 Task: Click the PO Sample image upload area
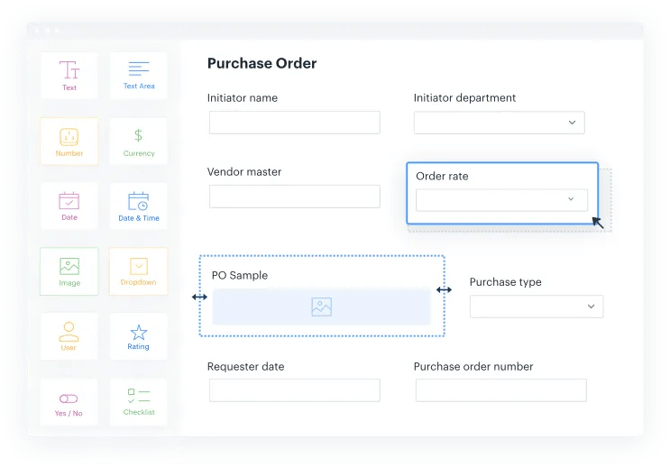(321, 307)
